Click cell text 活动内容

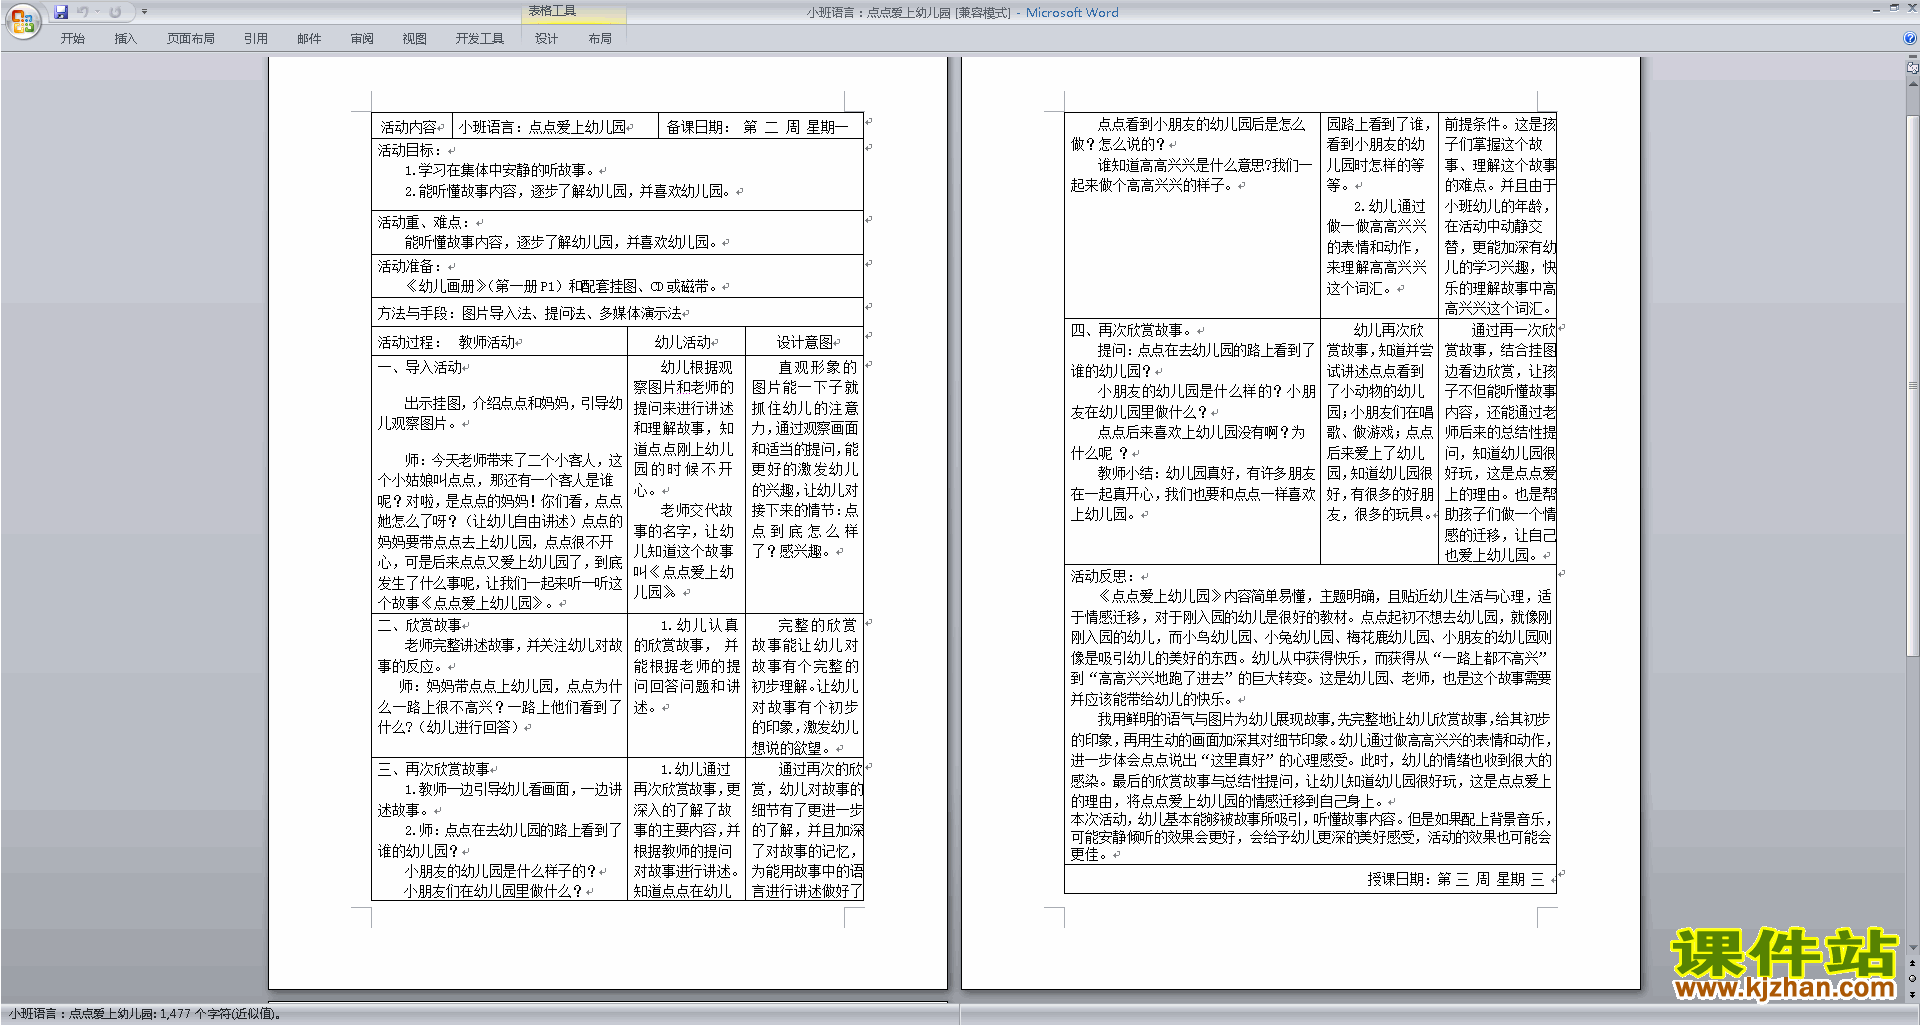[x=408, y=127]
